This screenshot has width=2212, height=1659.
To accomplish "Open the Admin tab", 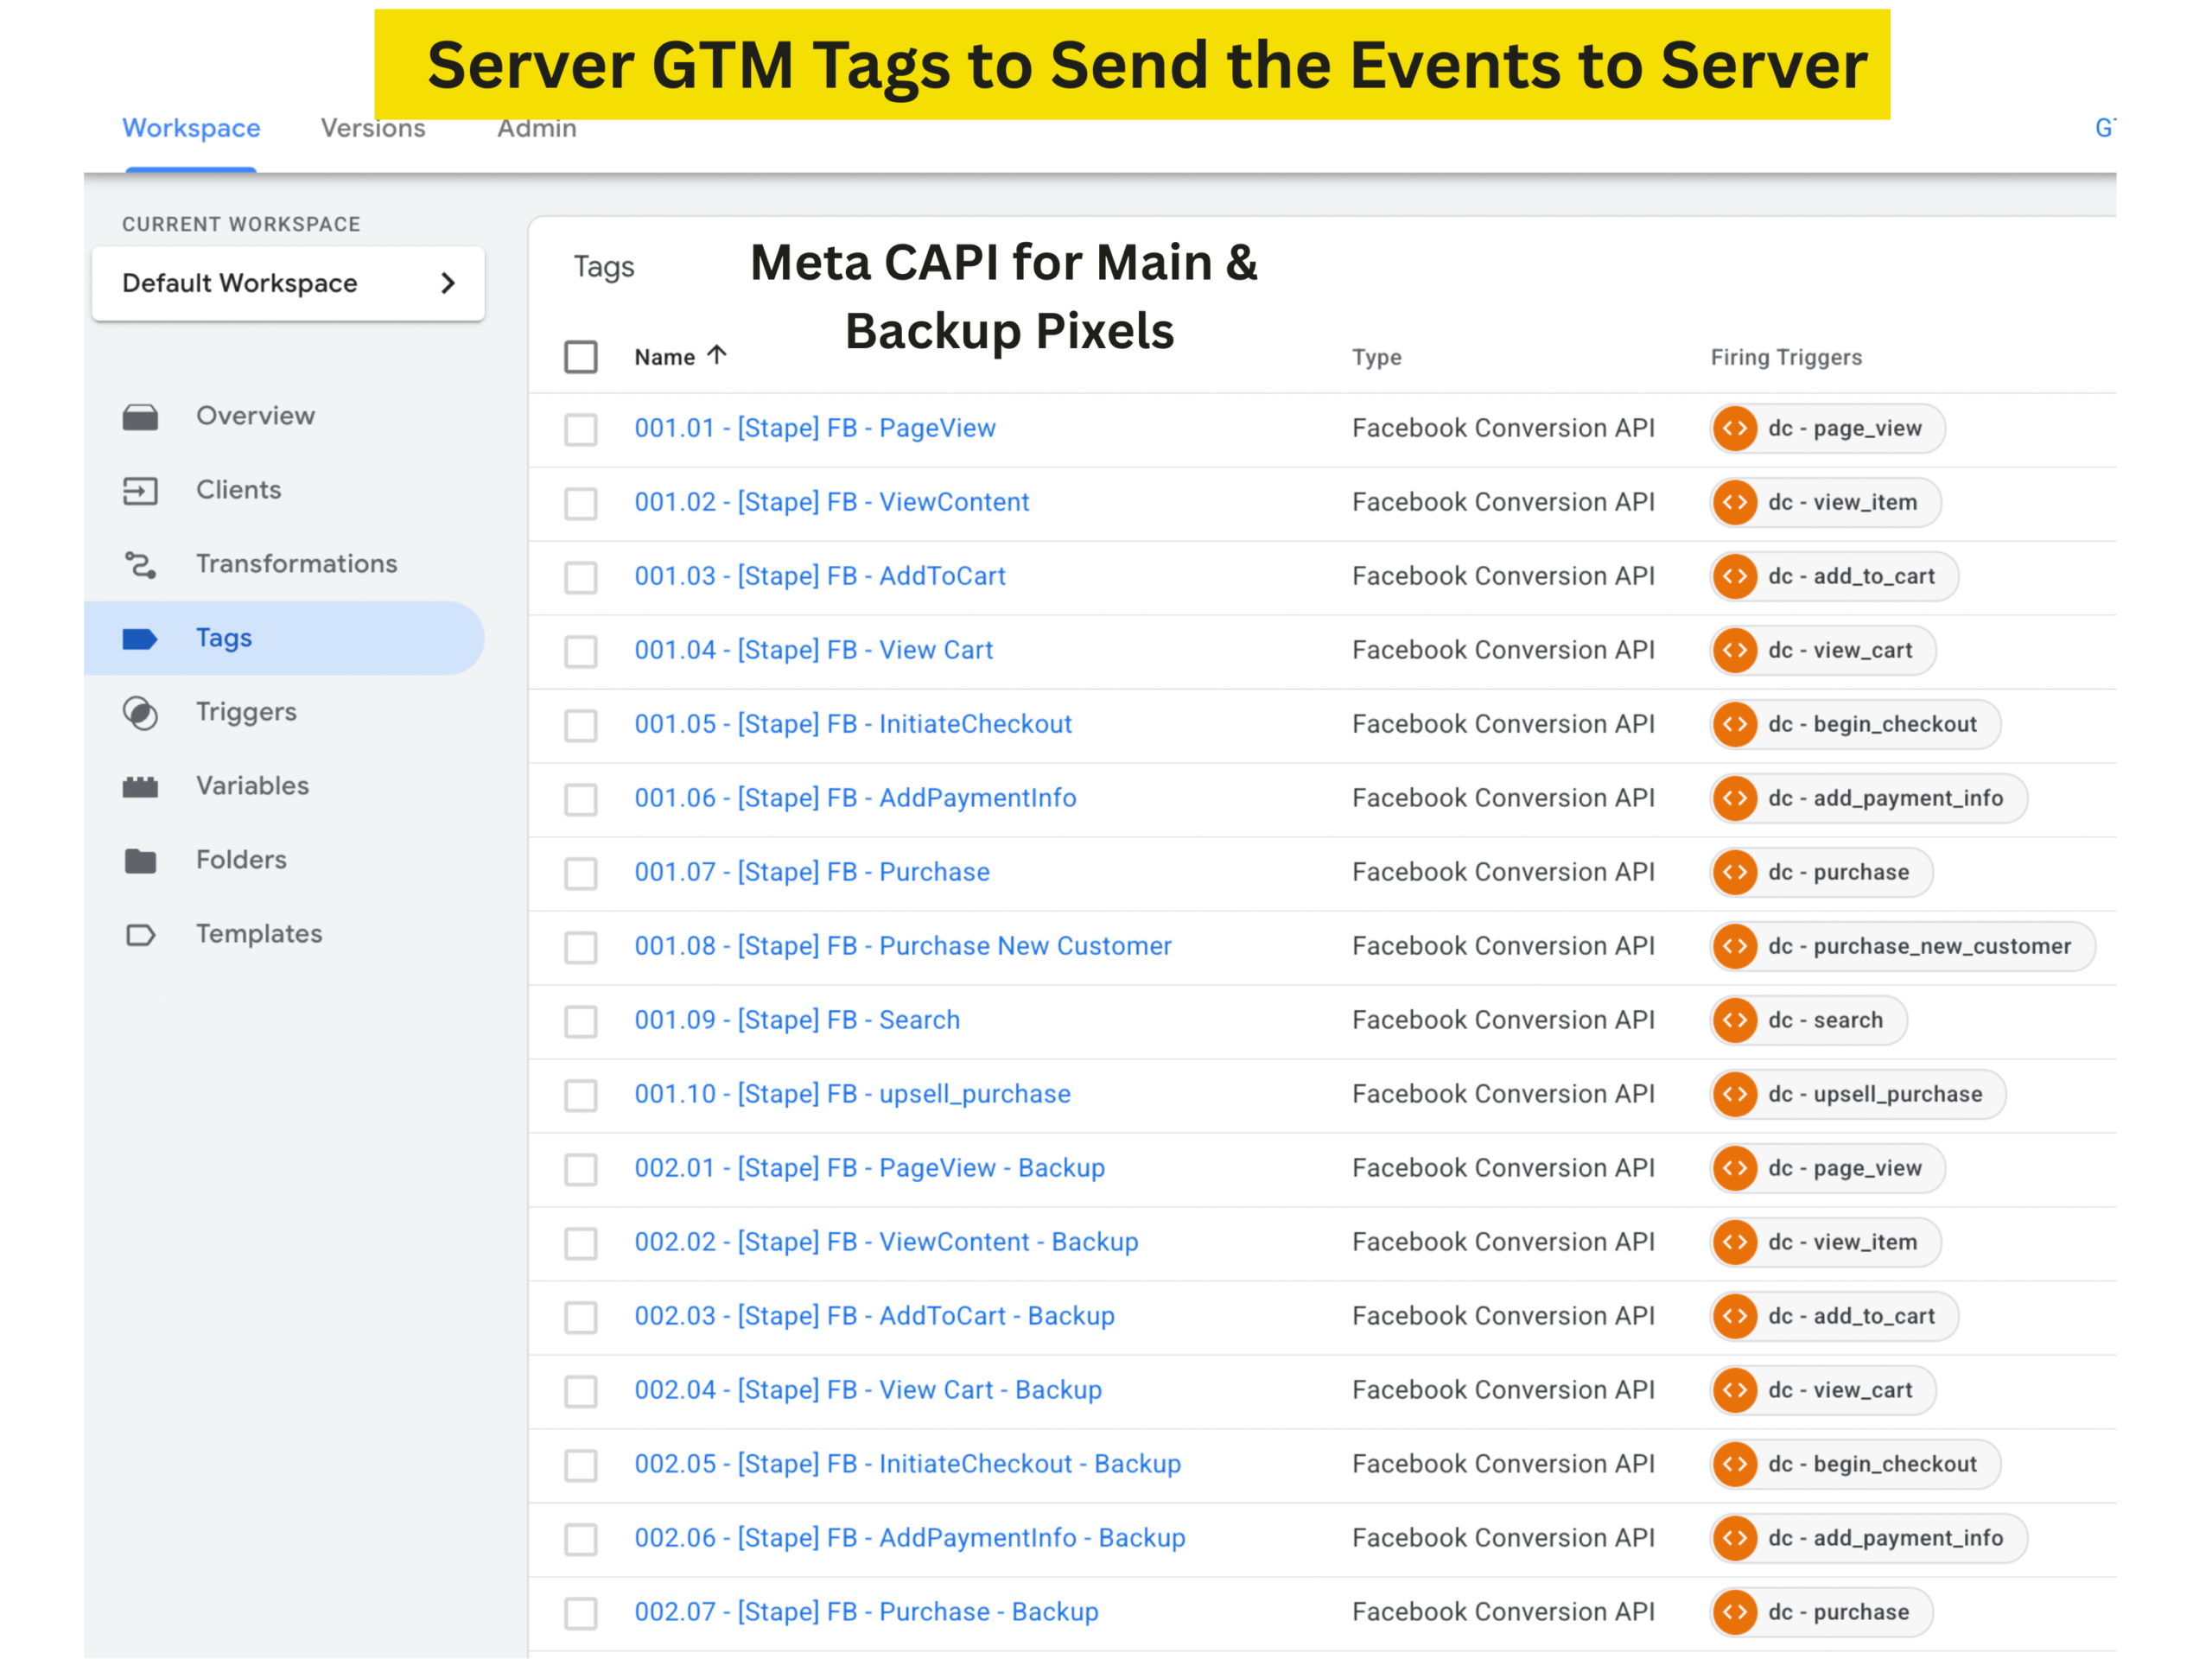I will [537, 129].
